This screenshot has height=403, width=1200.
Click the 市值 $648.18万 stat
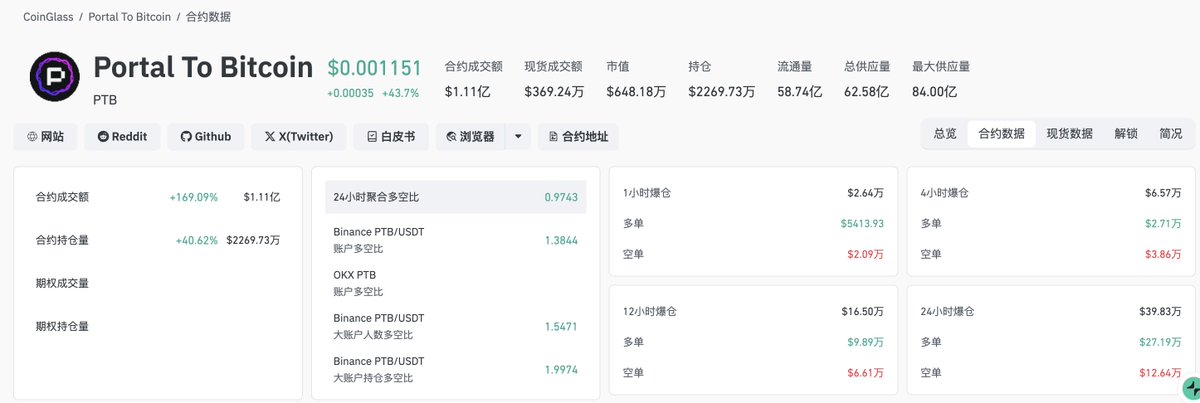636,79
